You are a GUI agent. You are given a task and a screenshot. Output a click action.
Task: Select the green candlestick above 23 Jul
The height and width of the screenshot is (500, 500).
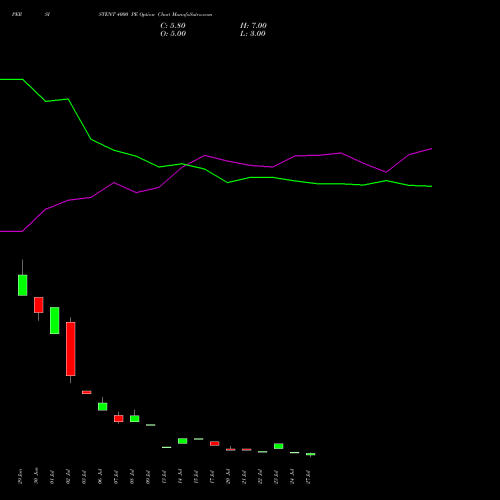pos(279,446)
